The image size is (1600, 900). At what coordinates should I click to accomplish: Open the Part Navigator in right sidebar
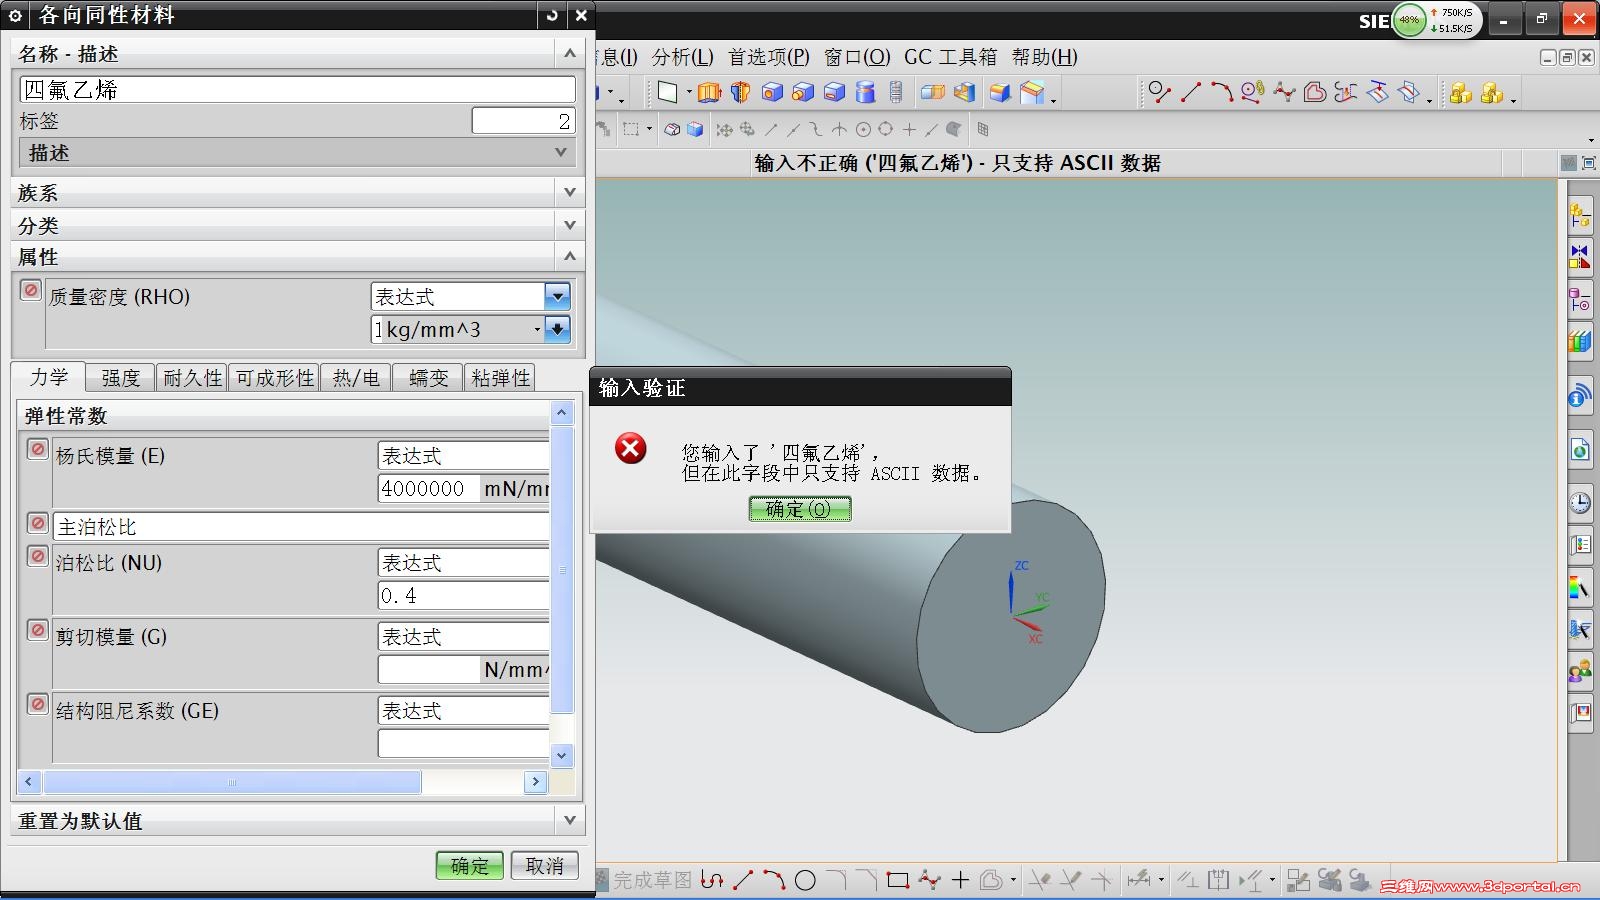coord(1580,300)
